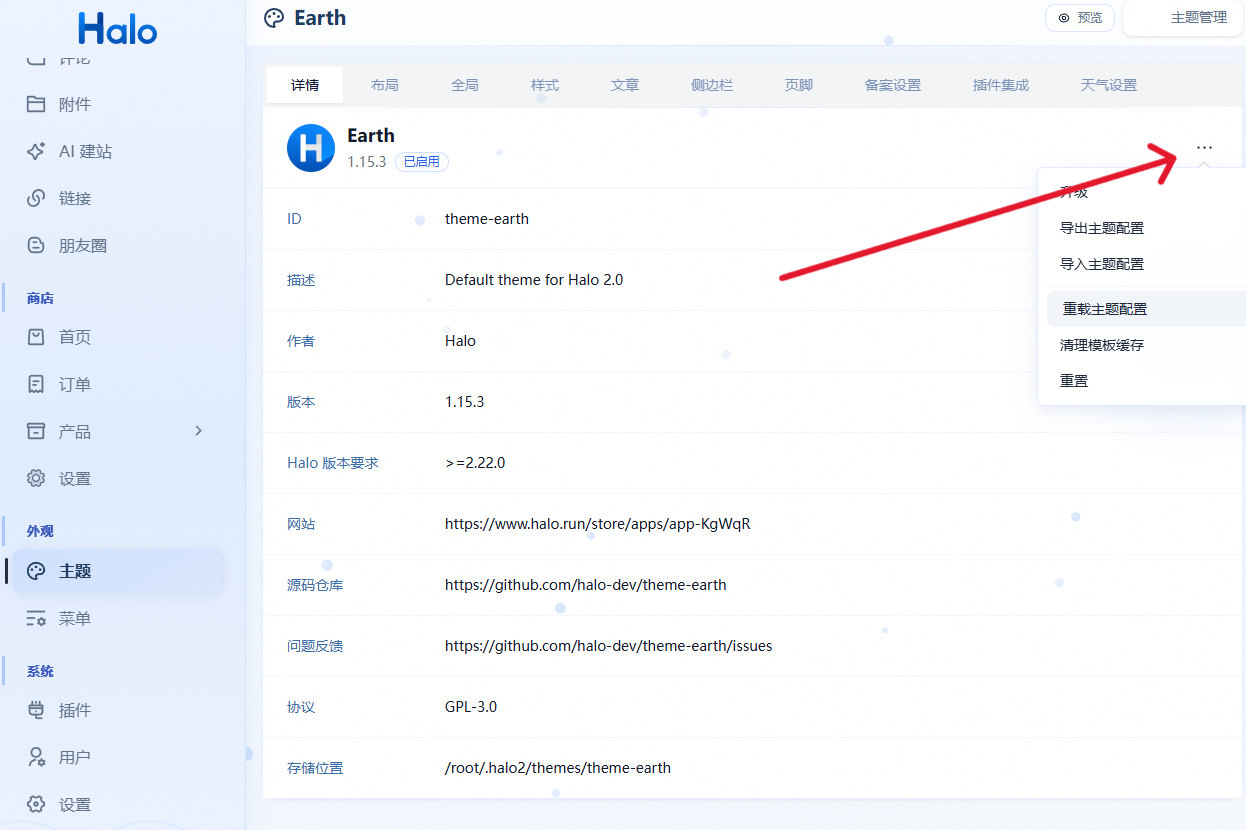The image size is (1246, 830).
Task: Click the 描述 value Default theme for Halo 2.0
Action: coord(534,280)
